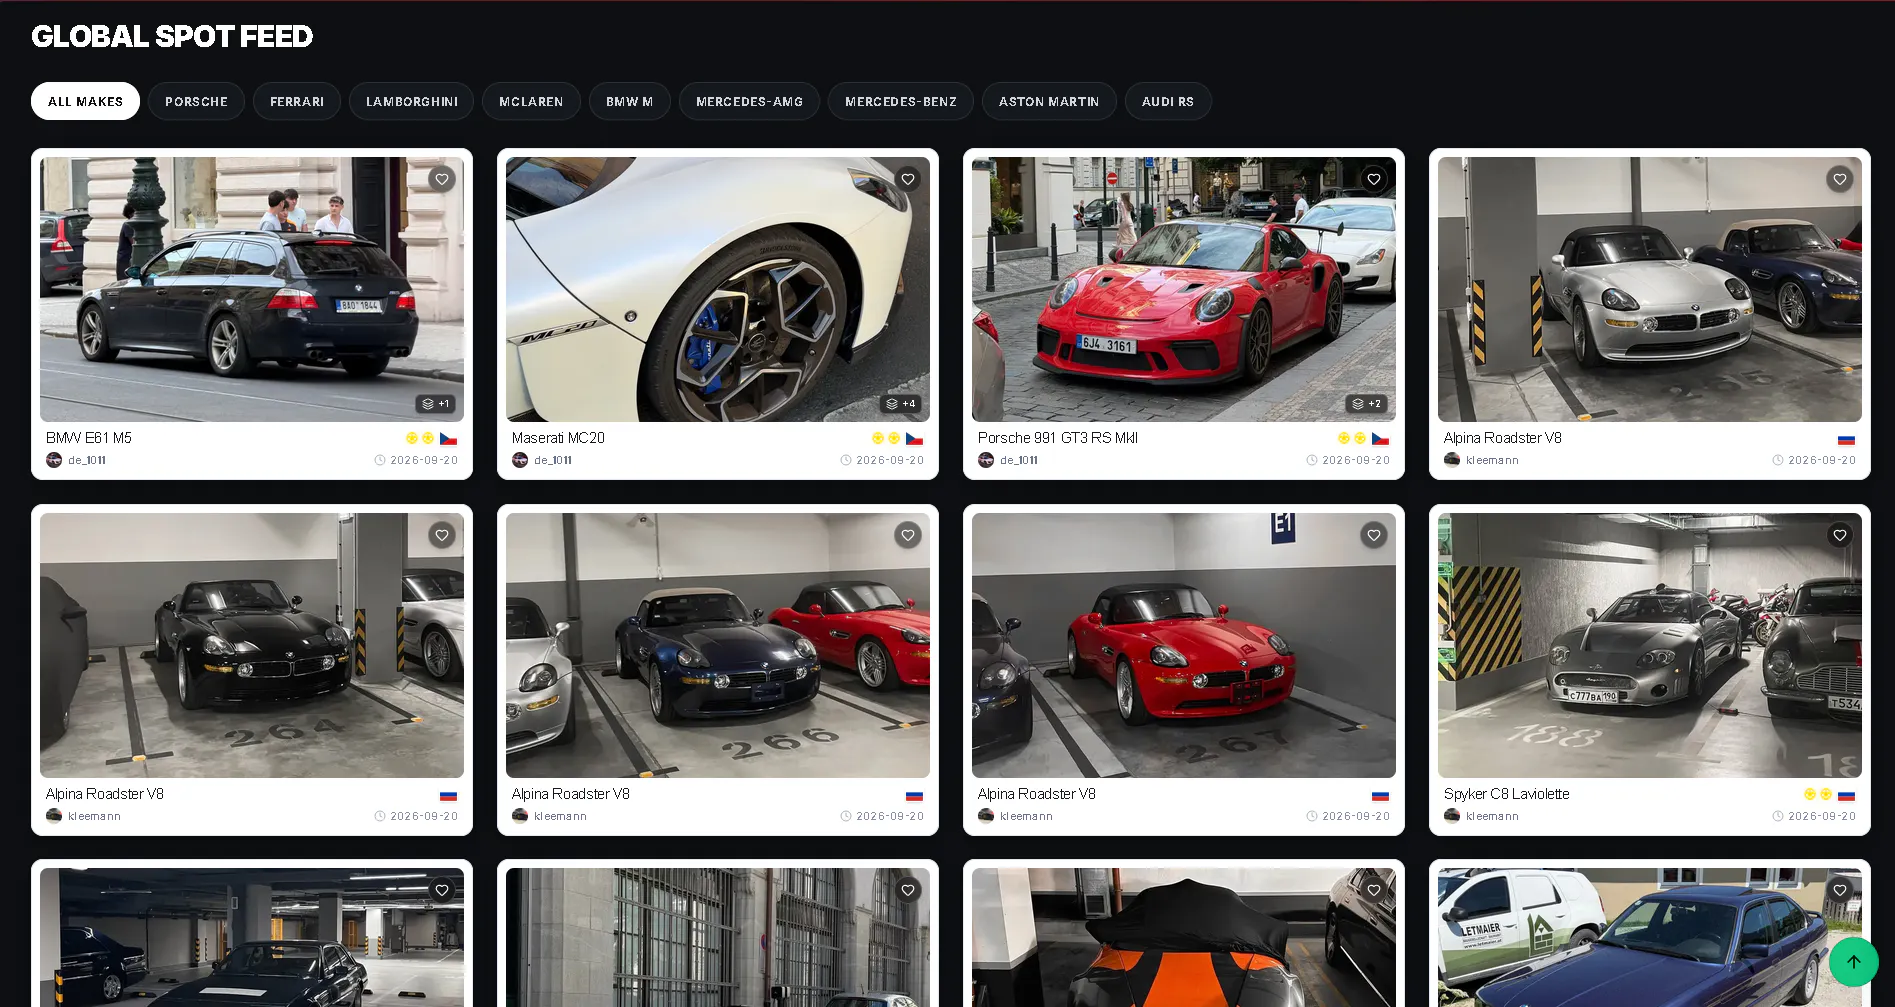Screen dimensions: 1895x1007
Task: Filter feed by Mercedes-AMG
Action: click(x=750, y=101)
